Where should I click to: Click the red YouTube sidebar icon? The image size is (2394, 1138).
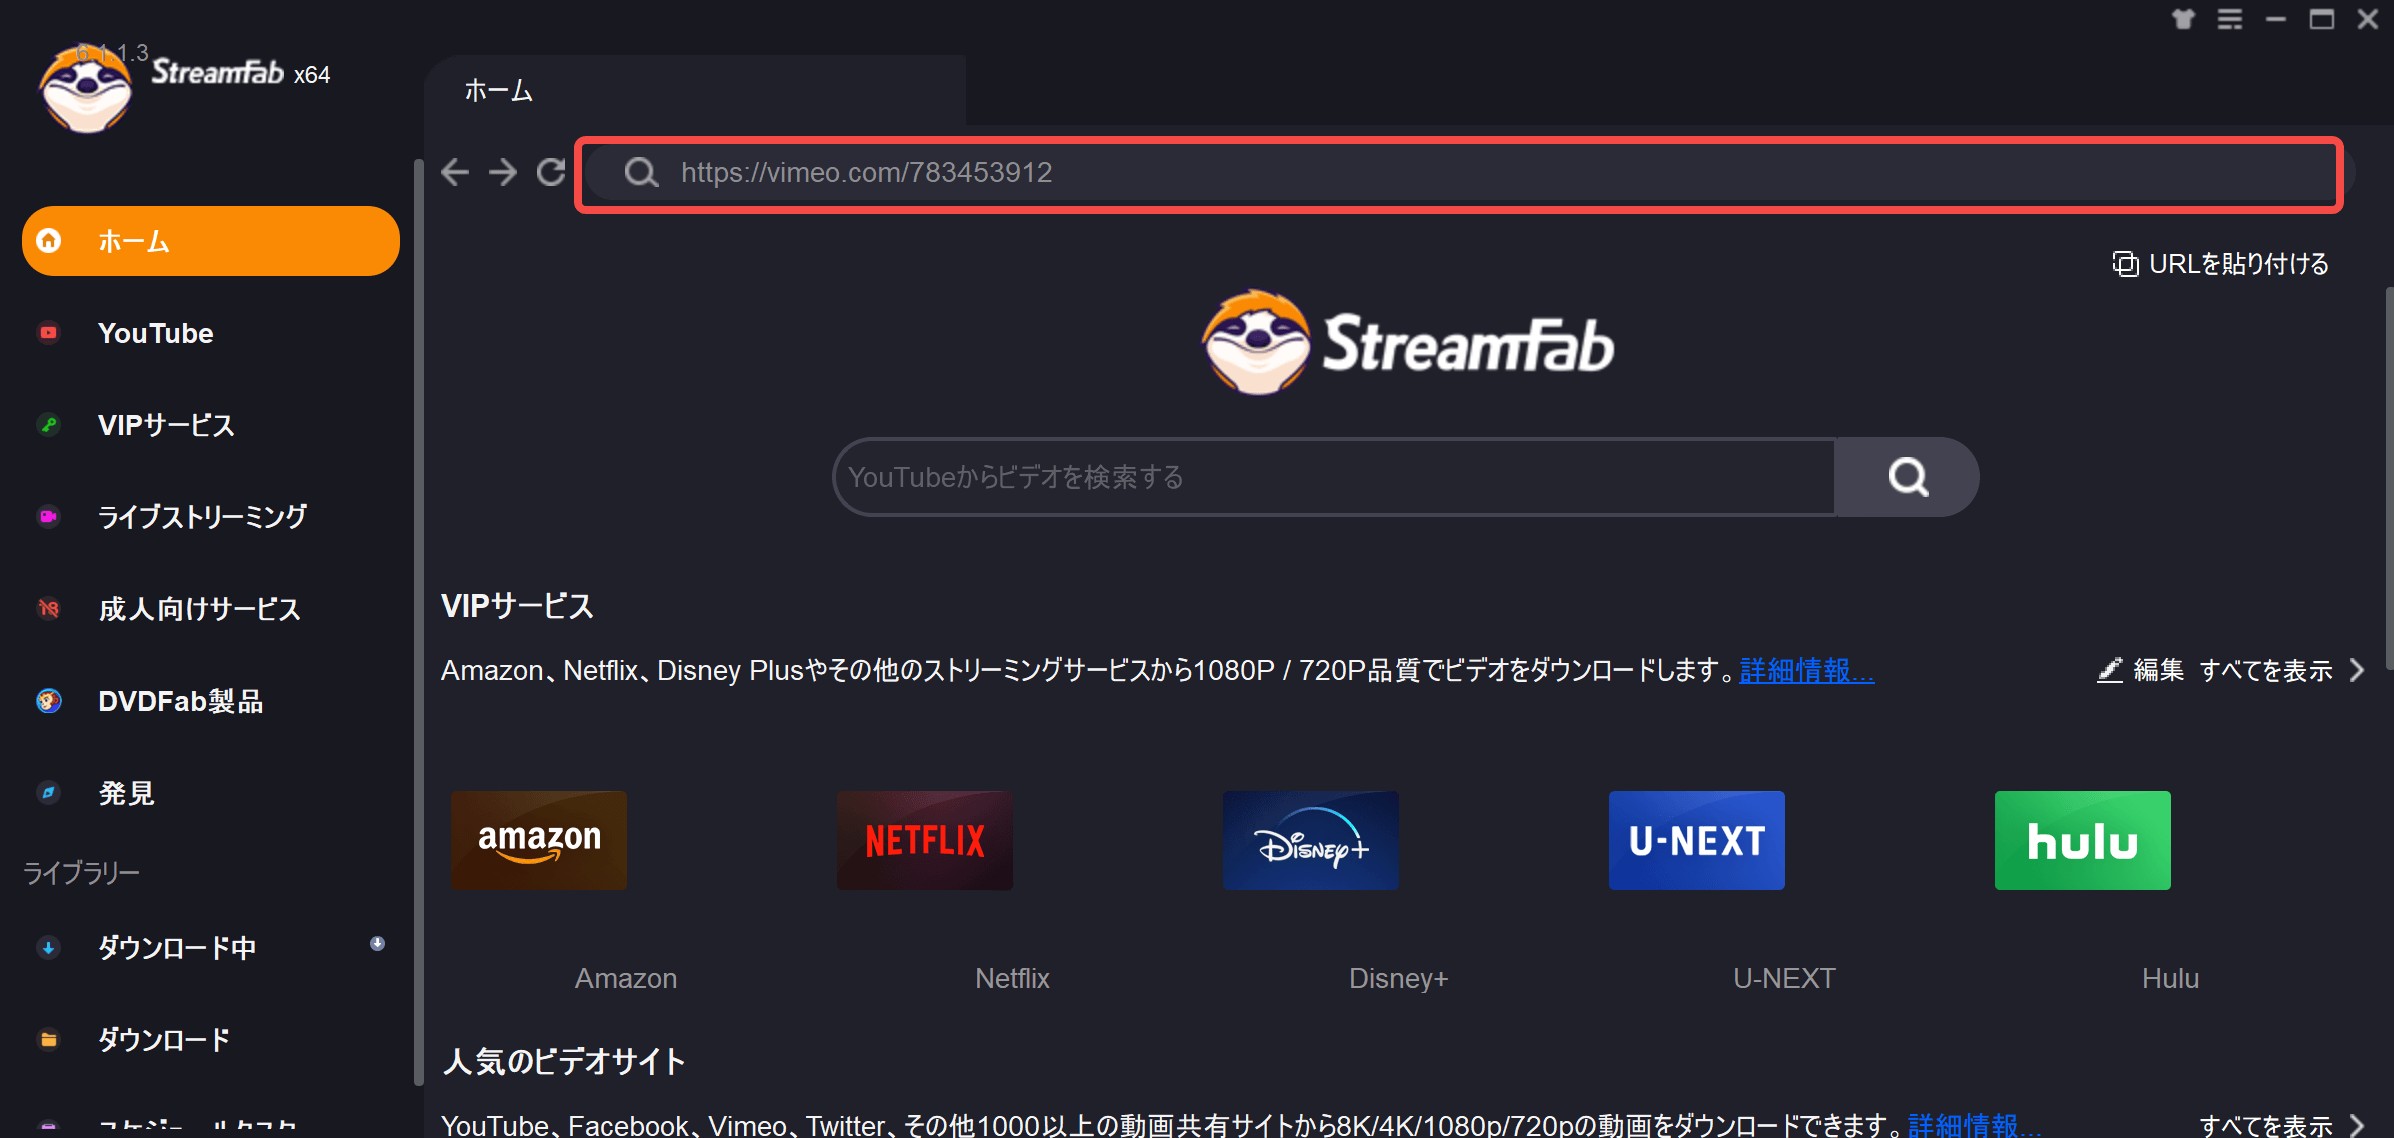pos(48,333)
